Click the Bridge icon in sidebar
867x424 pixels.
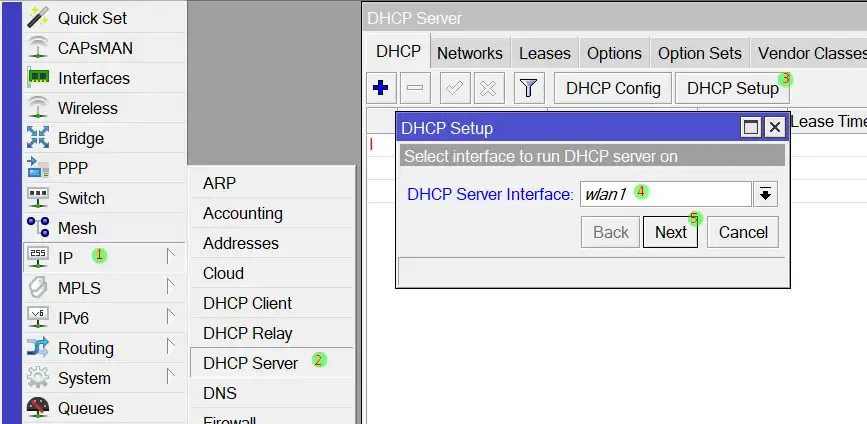coord(38,138)
